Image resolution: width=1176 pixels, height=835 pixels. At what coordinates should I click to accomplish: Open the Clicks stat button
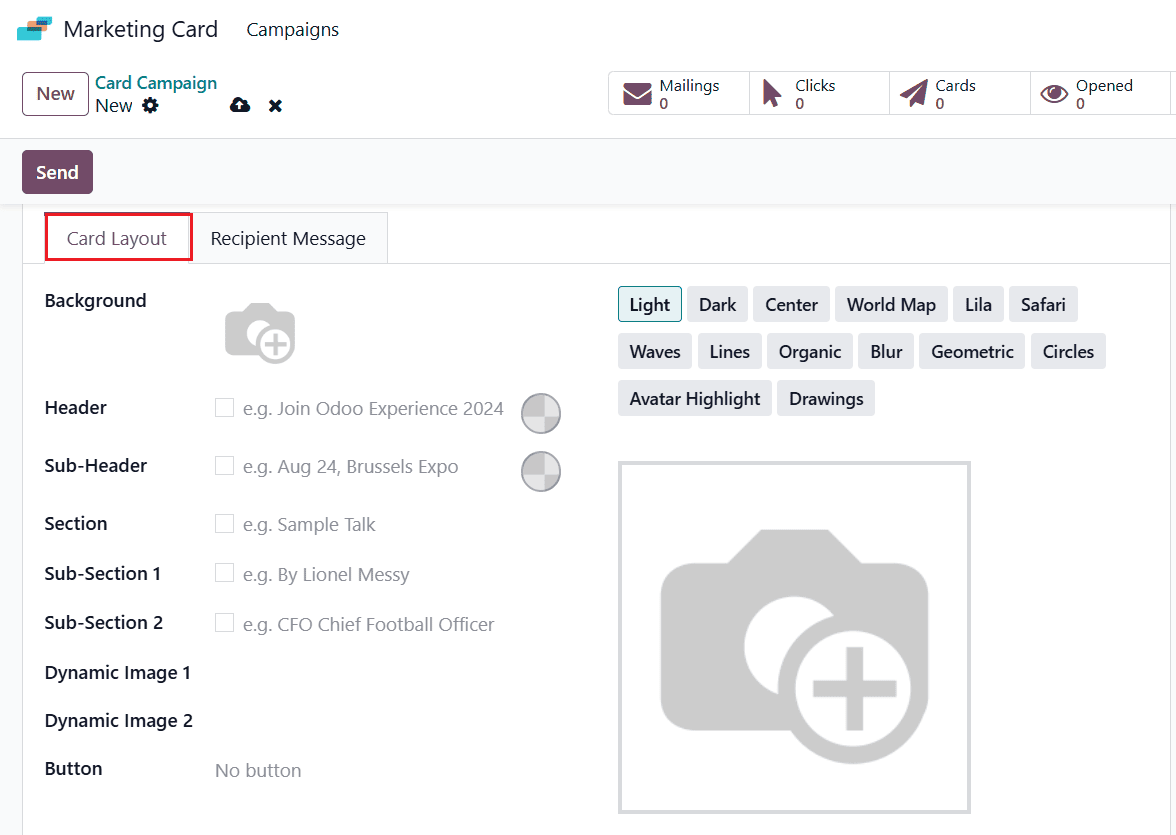[x=819, y=93]
